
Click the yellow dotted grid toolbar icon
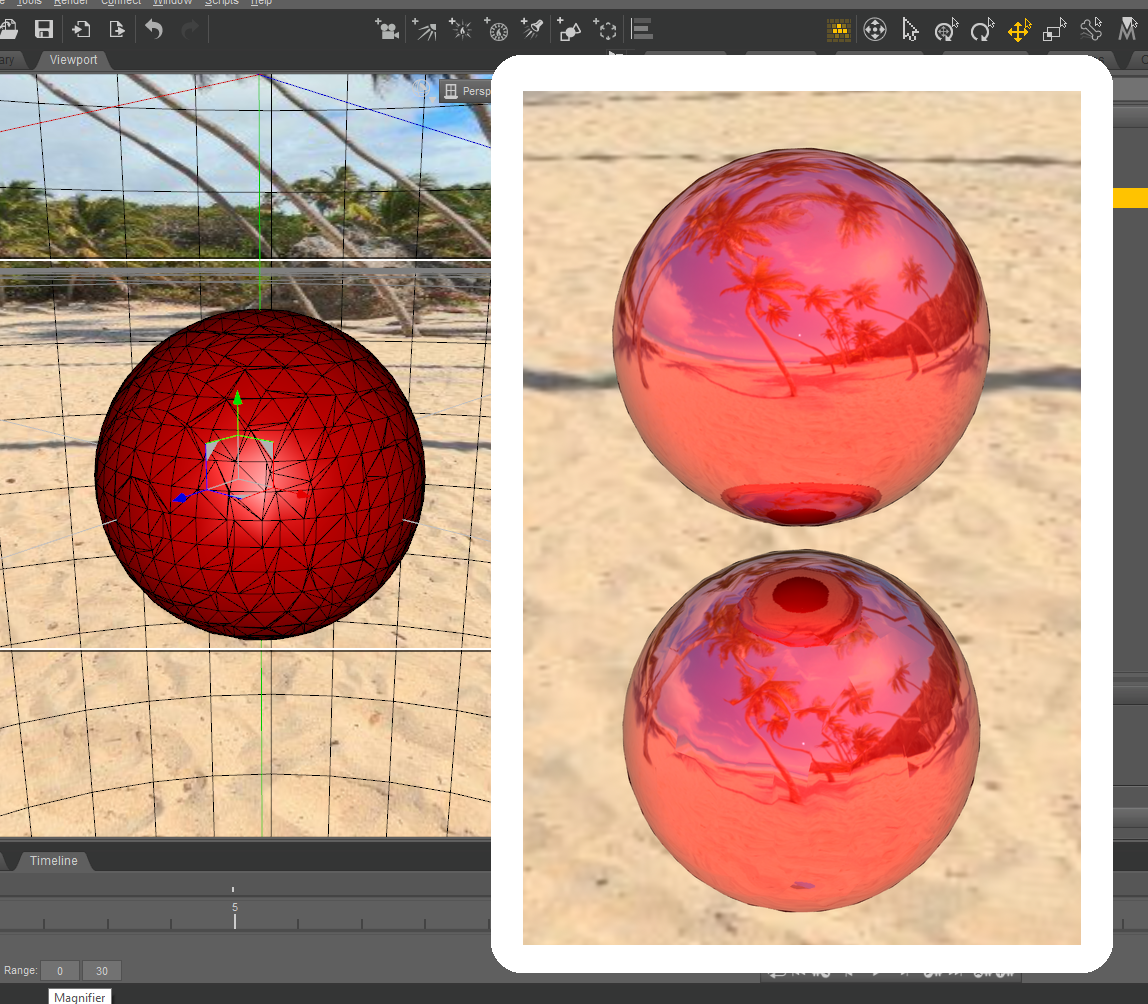(839, 30)
